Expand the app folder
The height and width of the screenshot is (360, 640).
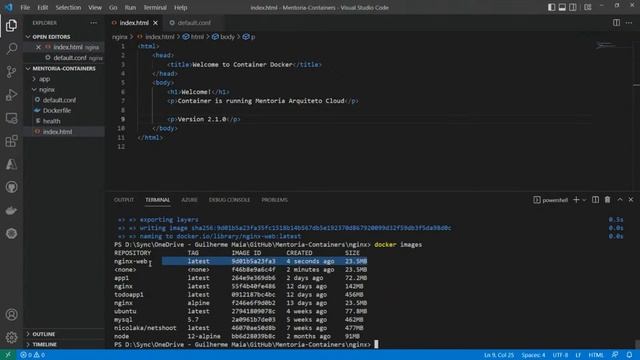[x=64, y=79]
